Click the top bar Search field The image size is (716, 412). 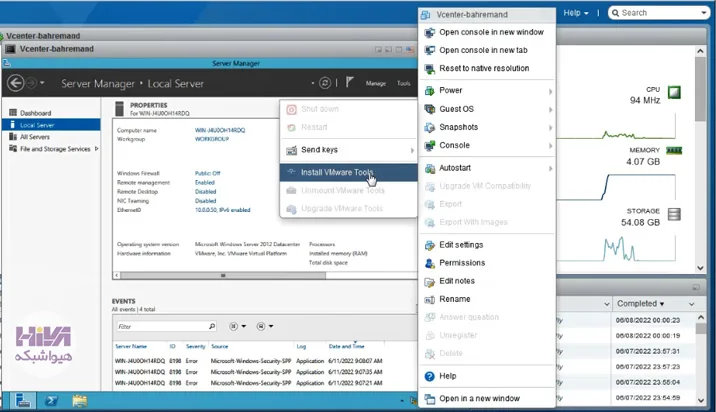click(x=658, y=13)
